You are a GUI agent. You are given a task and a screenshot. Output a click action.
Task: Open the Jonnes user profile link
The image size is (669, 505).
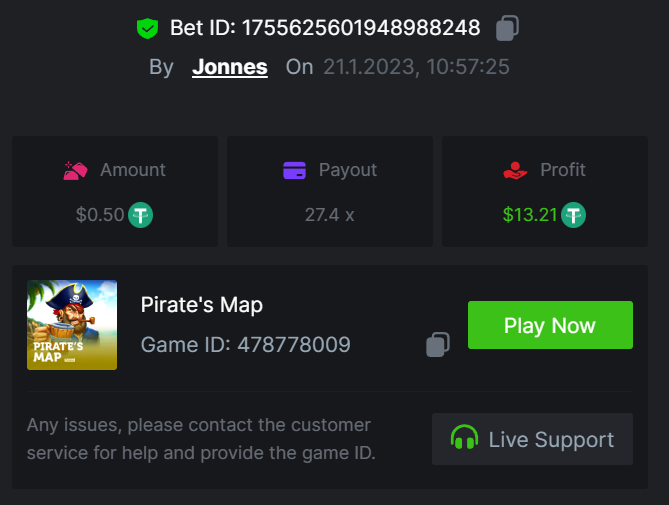click(x=229, y=67)
